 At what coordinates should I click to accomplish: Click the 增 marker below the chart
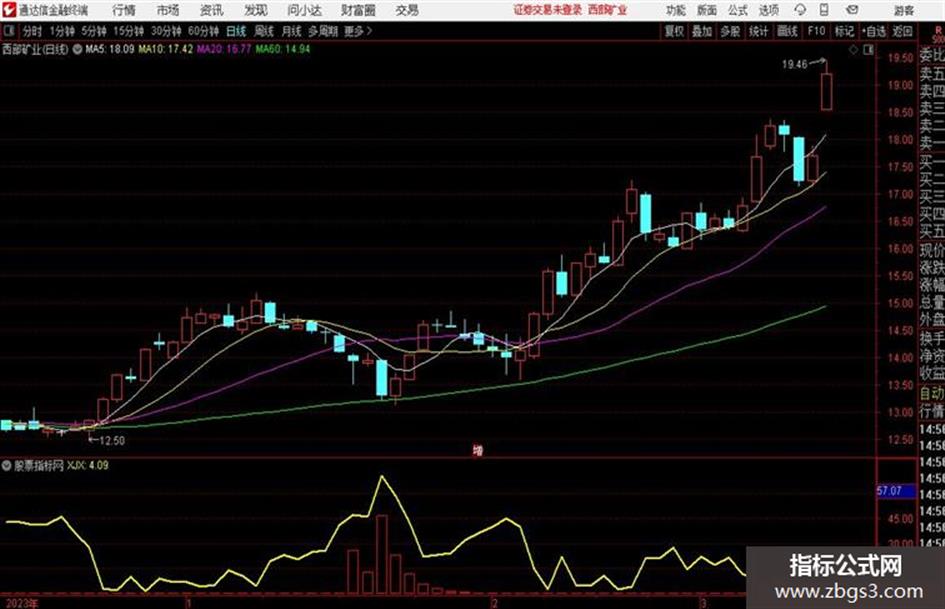click(478, 450)
